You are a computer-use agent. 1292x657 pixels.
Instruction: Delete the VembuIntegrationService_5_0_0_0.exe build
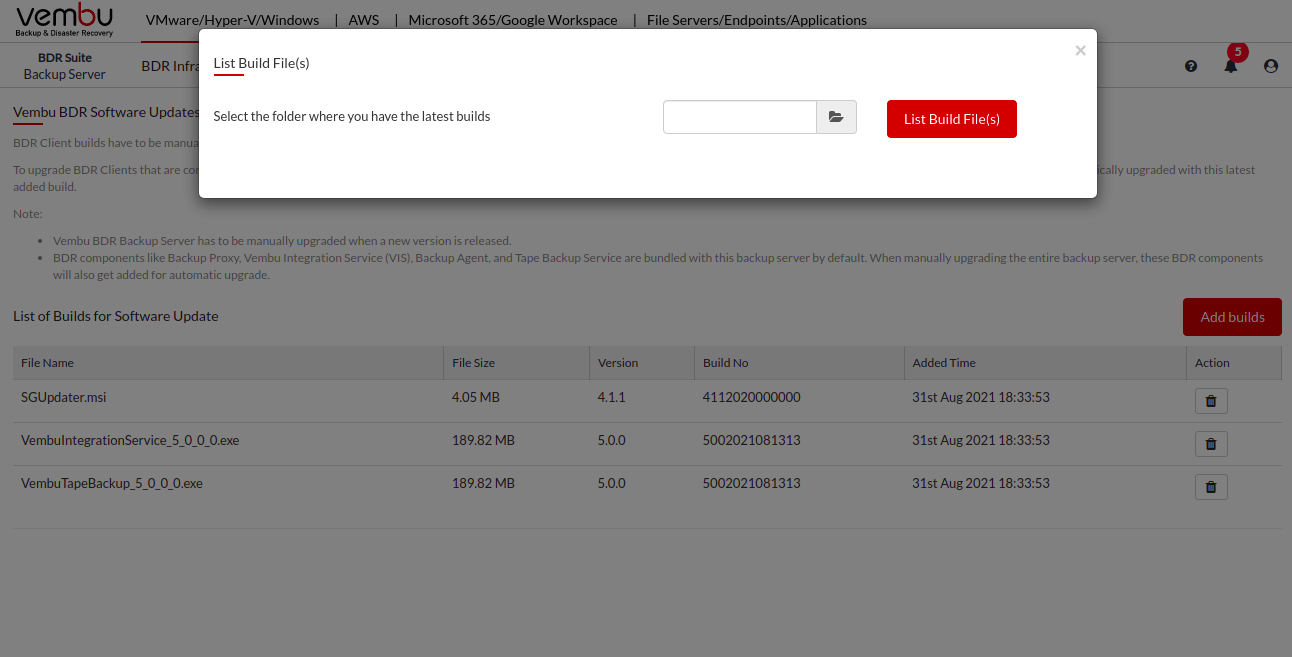(1211, 444)
